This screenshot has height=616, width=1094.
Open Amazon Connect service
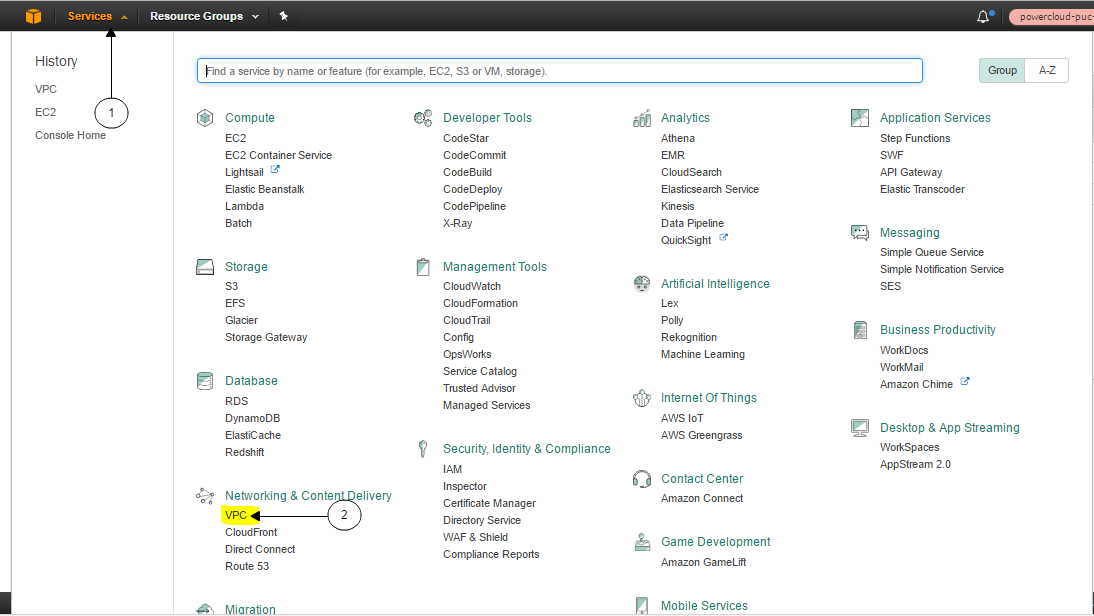[x=702, y=498]
